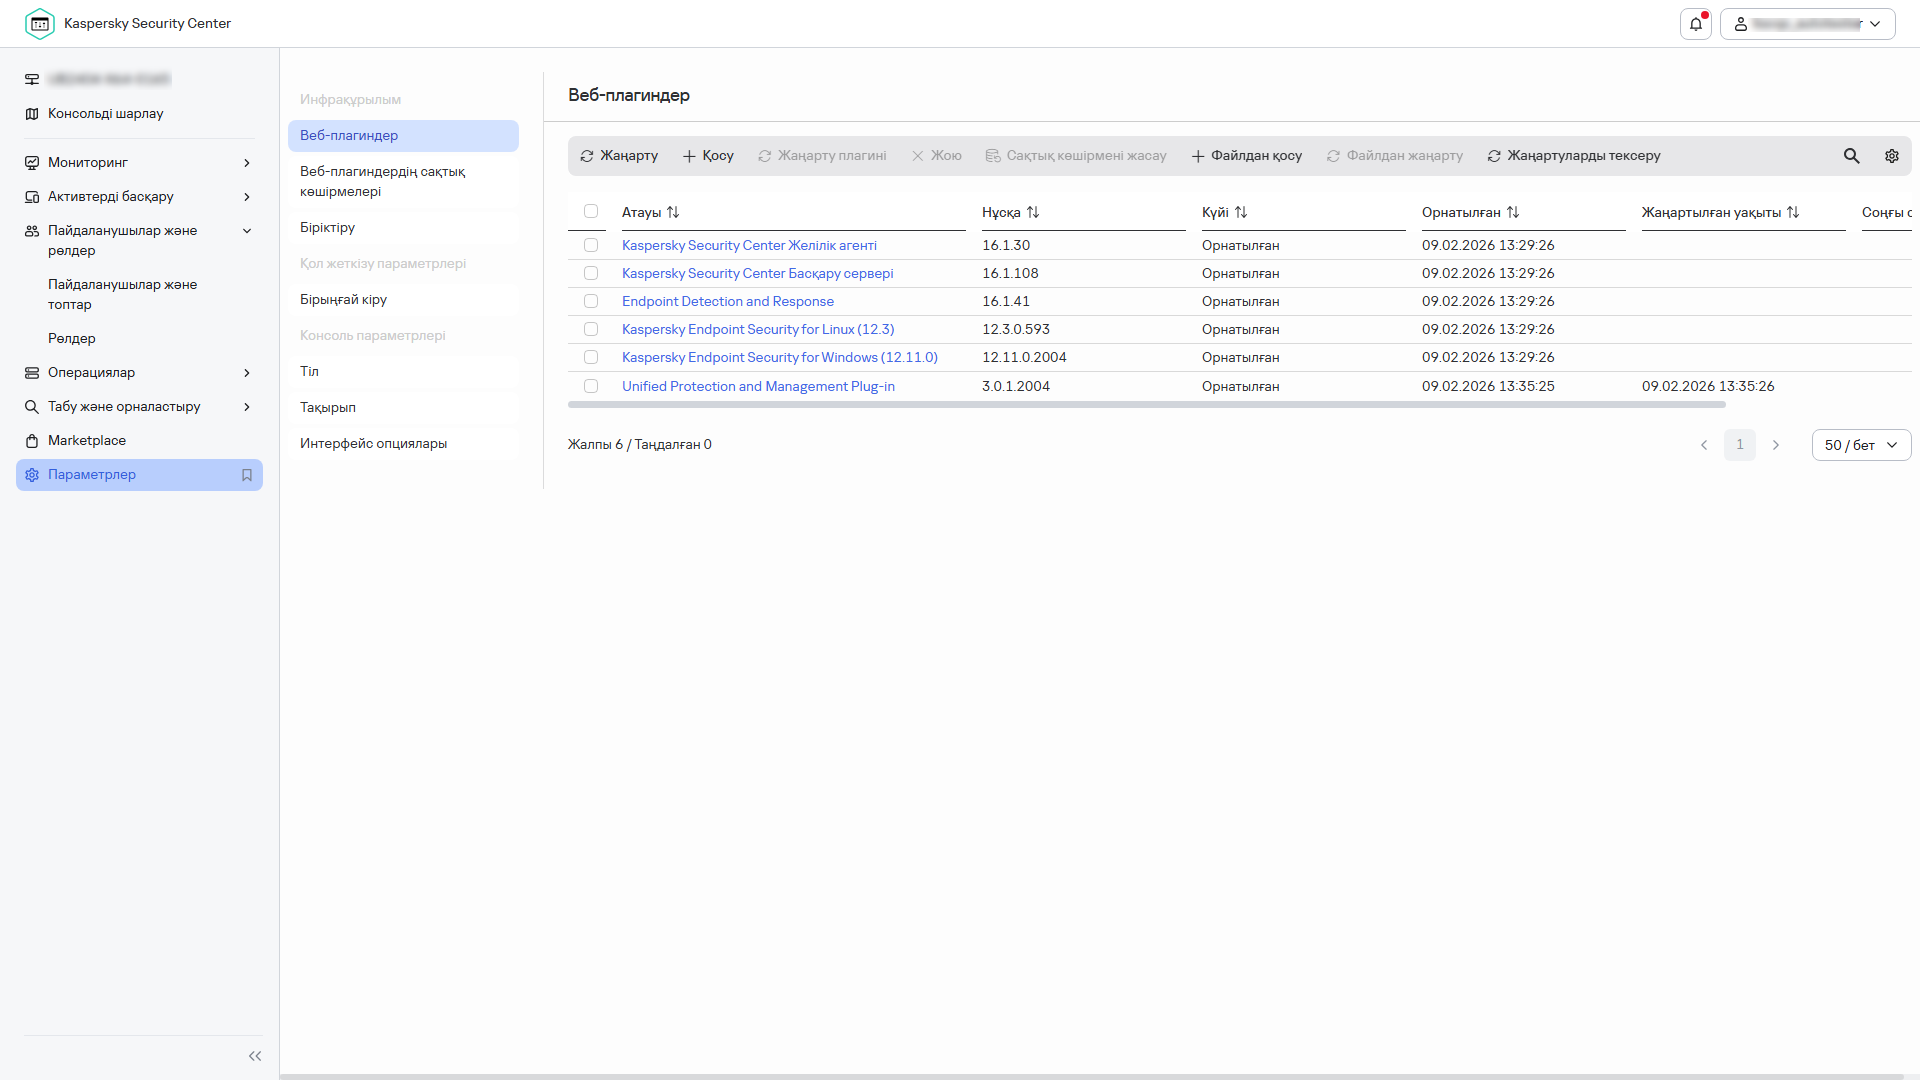Open table column settings gear icon
Screen dimensions: 1920x1080
1891,156
